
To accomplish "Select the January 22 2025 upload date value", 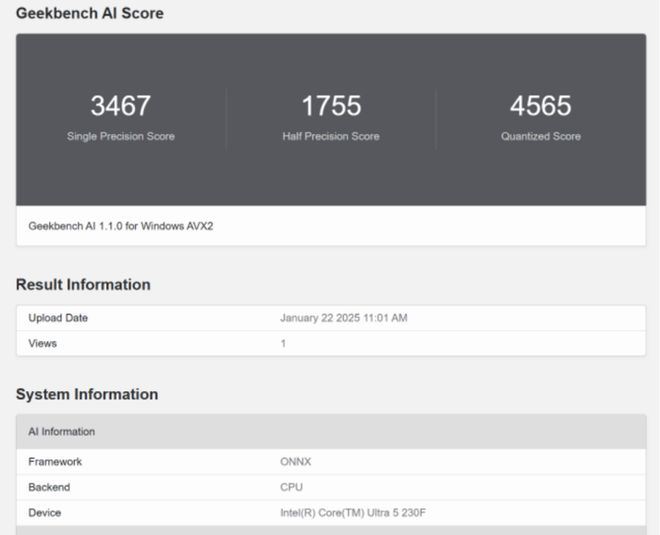I will coord(343,318).
